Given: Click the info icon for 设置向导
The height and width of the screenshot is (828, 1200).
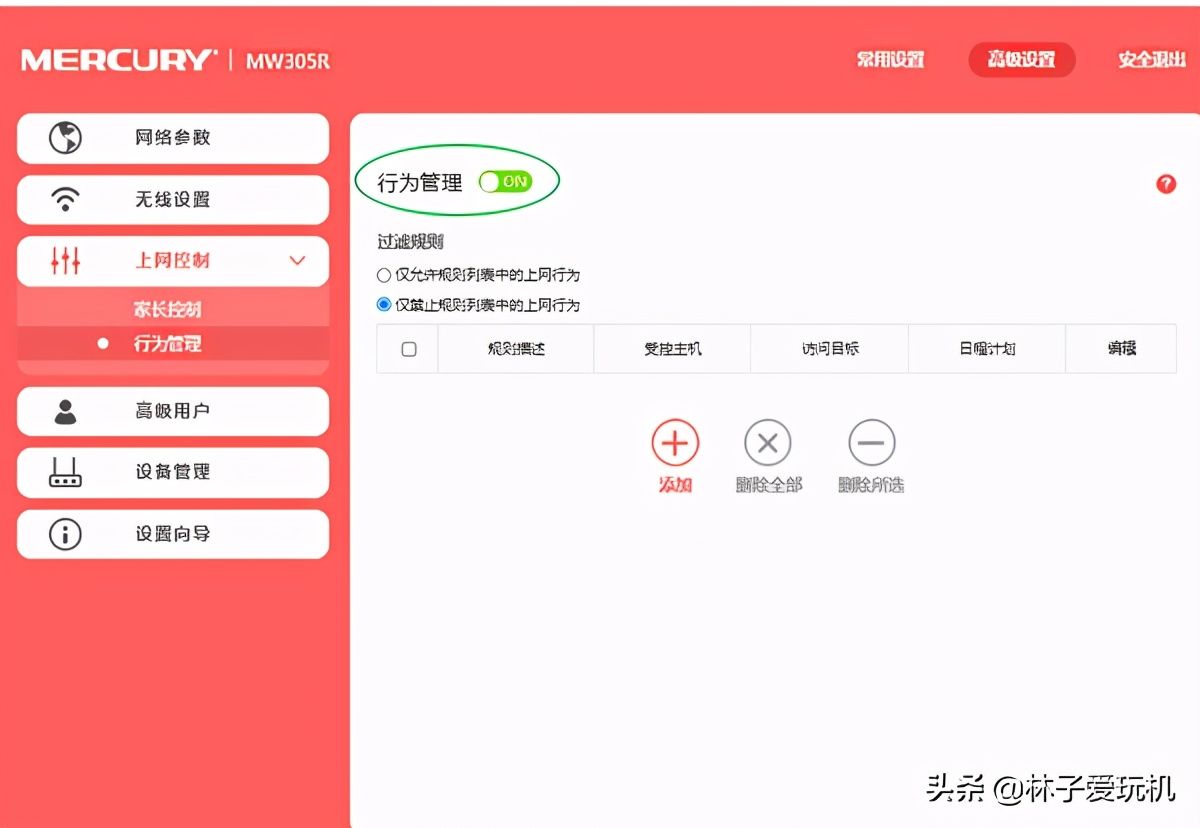Looking at the screenshot, I should [65, 534].
